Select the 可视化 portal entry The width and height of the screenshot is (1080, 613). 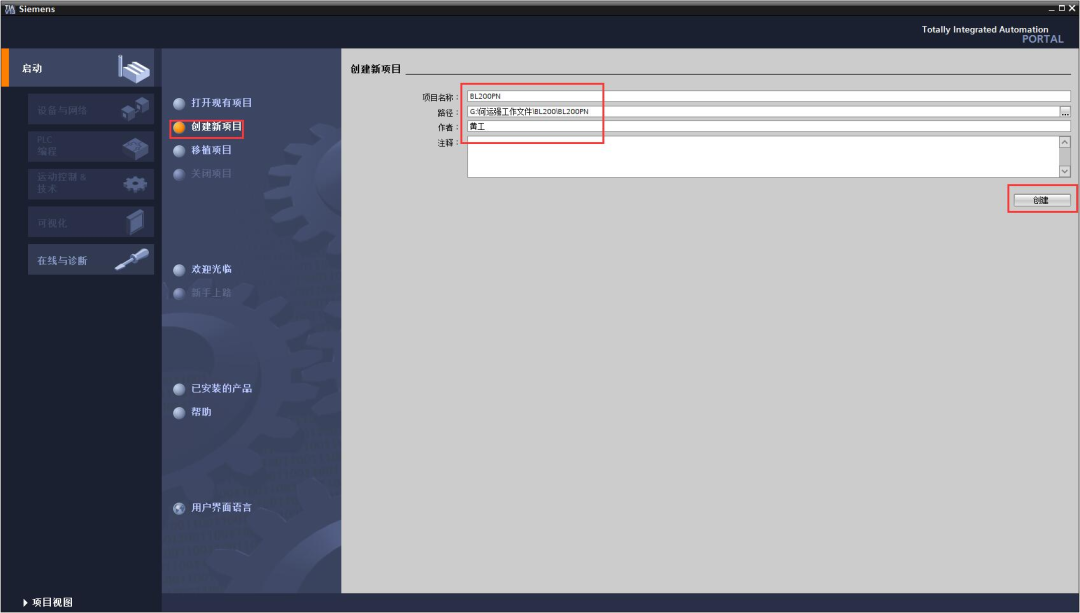(x=91, y=222)
